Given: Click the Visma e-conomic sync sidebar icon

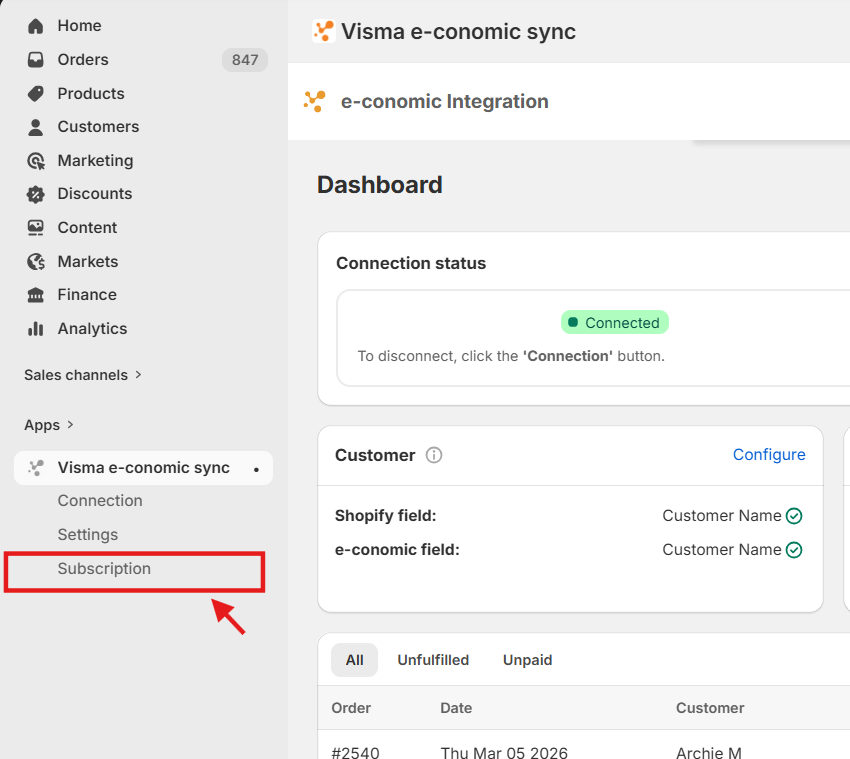Looking at the screenshot, I should tap(36, 468).
